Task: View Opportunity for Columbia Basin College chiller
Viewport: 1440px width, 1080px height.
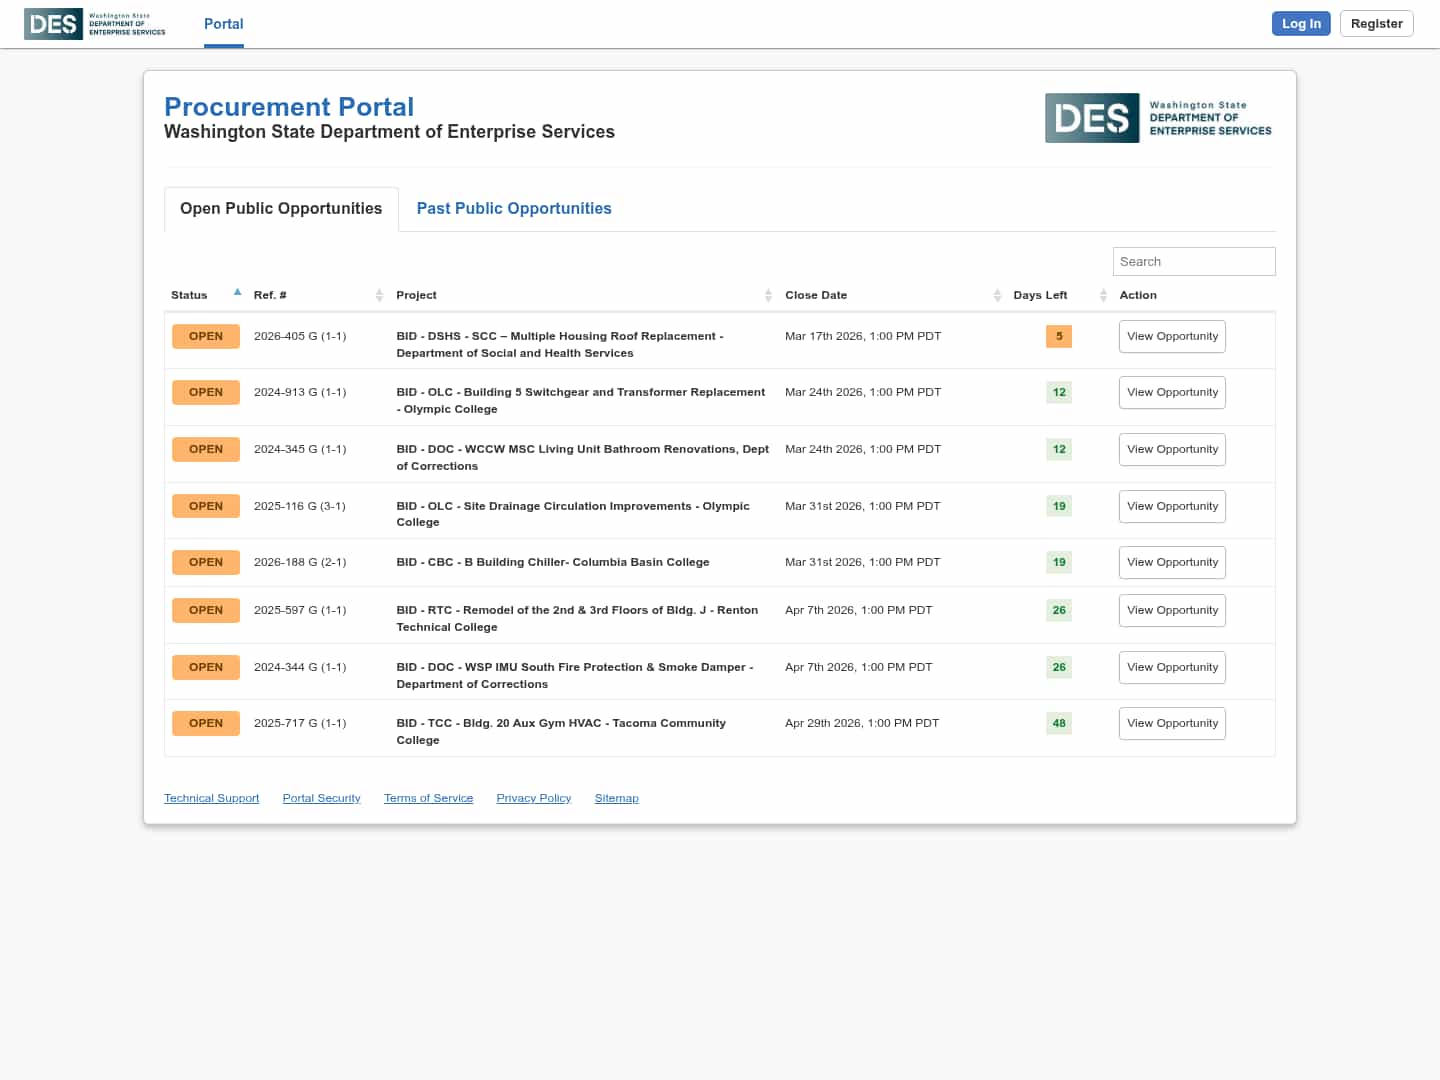Action: (x=1172, y=562)
